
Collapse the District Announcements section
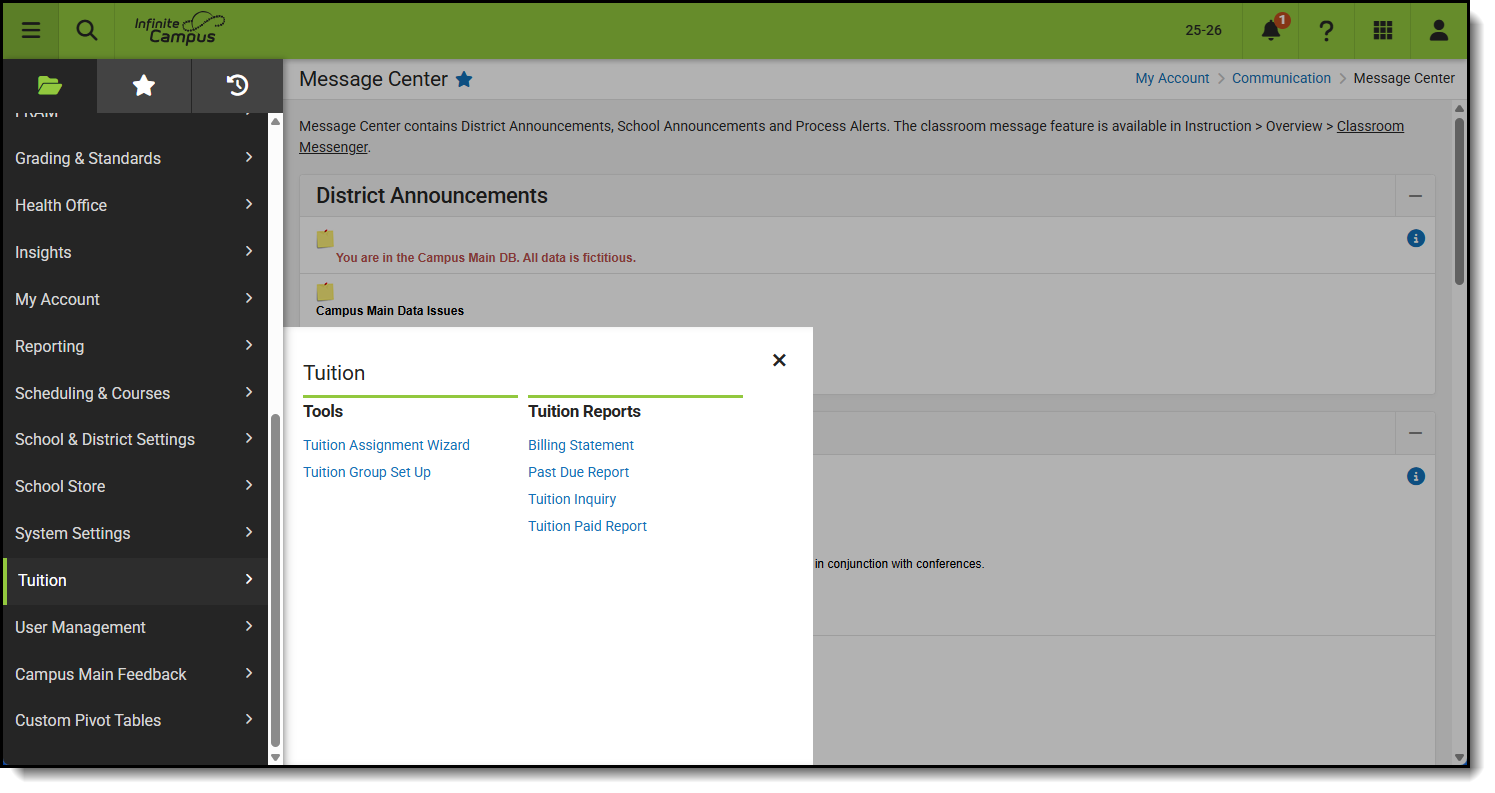(1415, 196)
